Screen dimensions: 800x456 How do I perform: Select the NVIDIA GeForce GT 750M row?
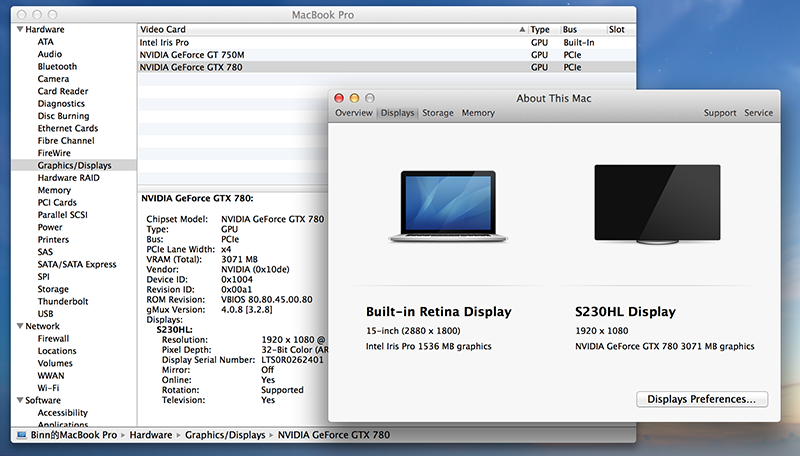point(387,55)
